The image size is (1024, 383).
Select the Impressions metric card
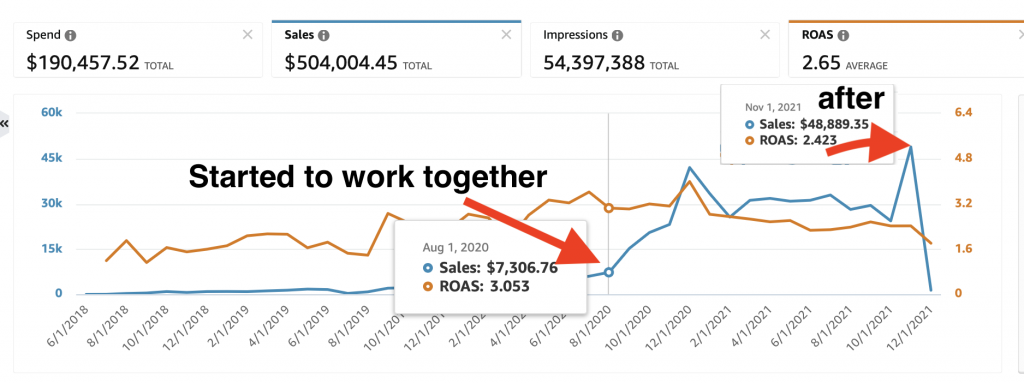655,50
